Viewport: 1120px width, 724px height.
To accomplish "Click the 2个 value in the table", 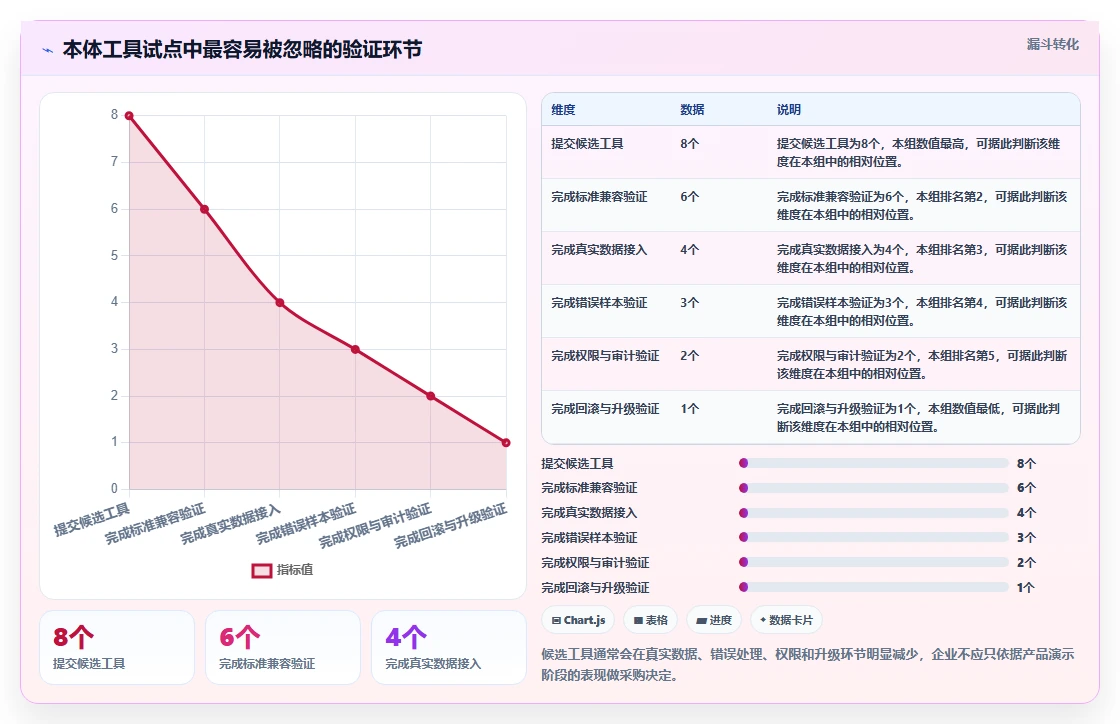I will (x=689, y=356).
